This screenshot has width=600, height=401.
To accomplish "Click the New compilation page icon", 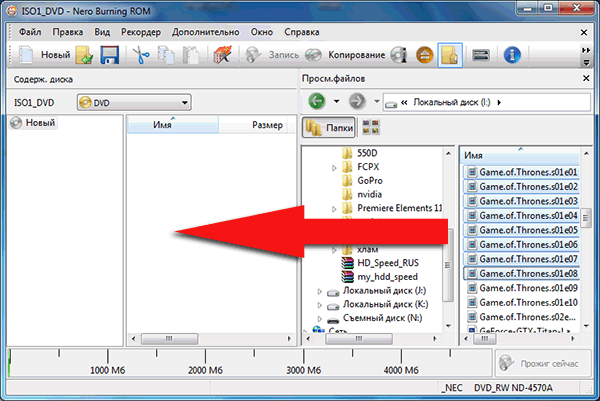I will [x=26, y=55].
